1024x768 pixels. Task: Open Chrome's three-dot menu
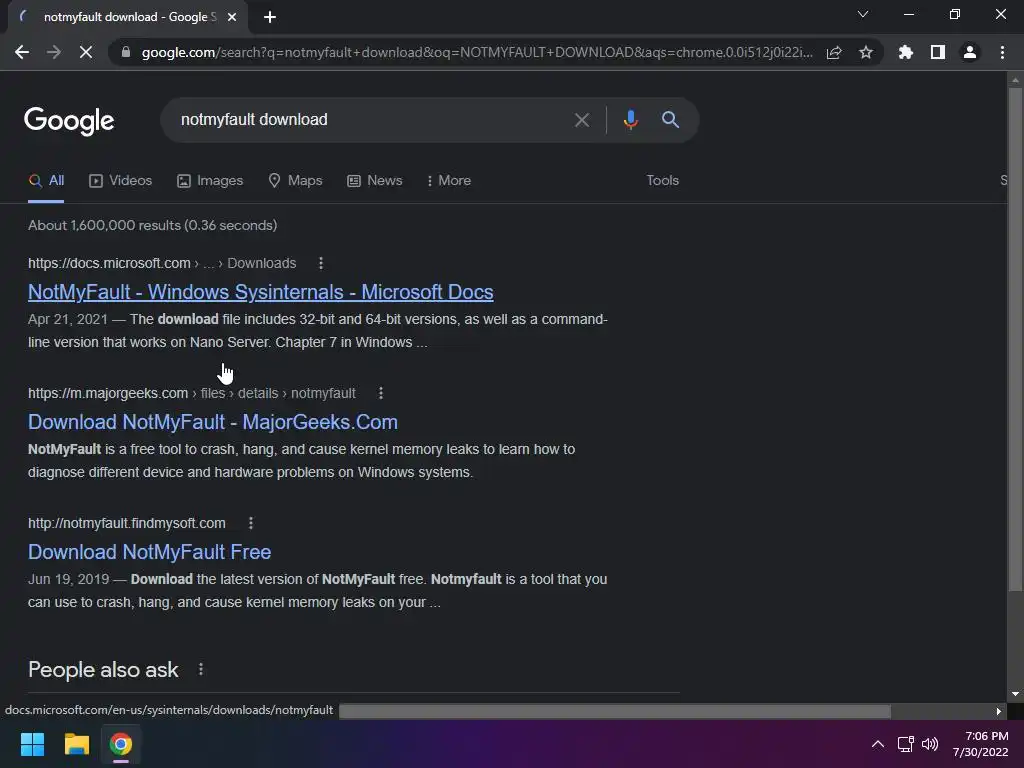click(1002, 52)
